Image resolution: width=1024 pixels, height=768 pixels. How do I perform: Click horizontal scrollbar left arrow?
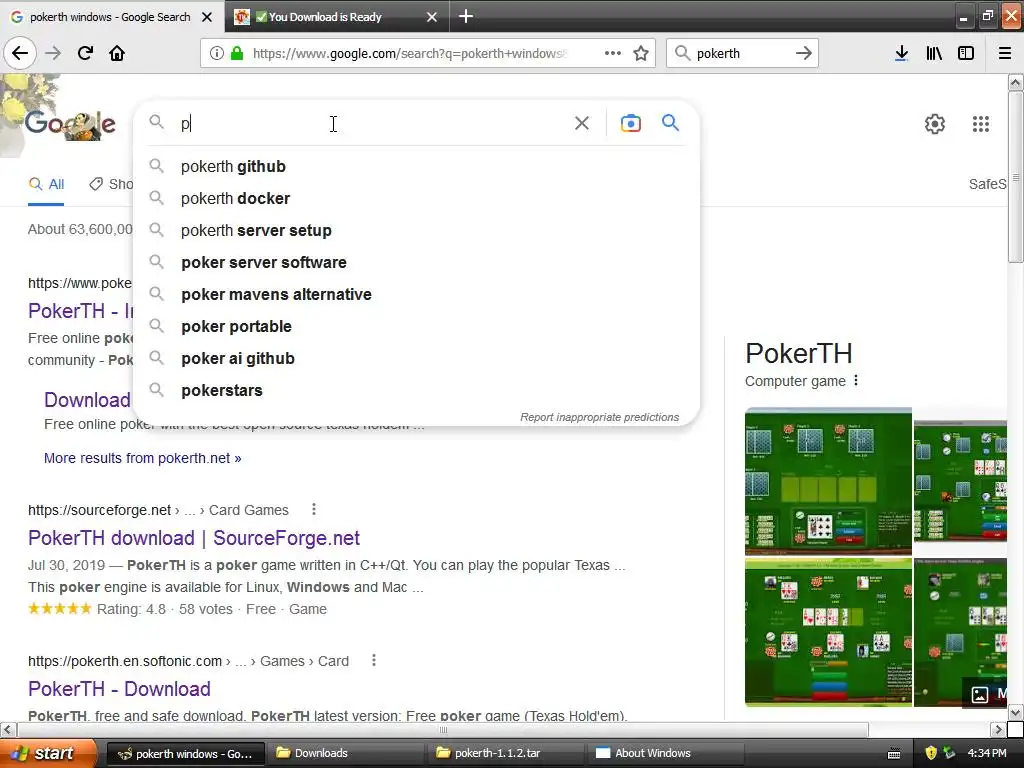[7, 729]
